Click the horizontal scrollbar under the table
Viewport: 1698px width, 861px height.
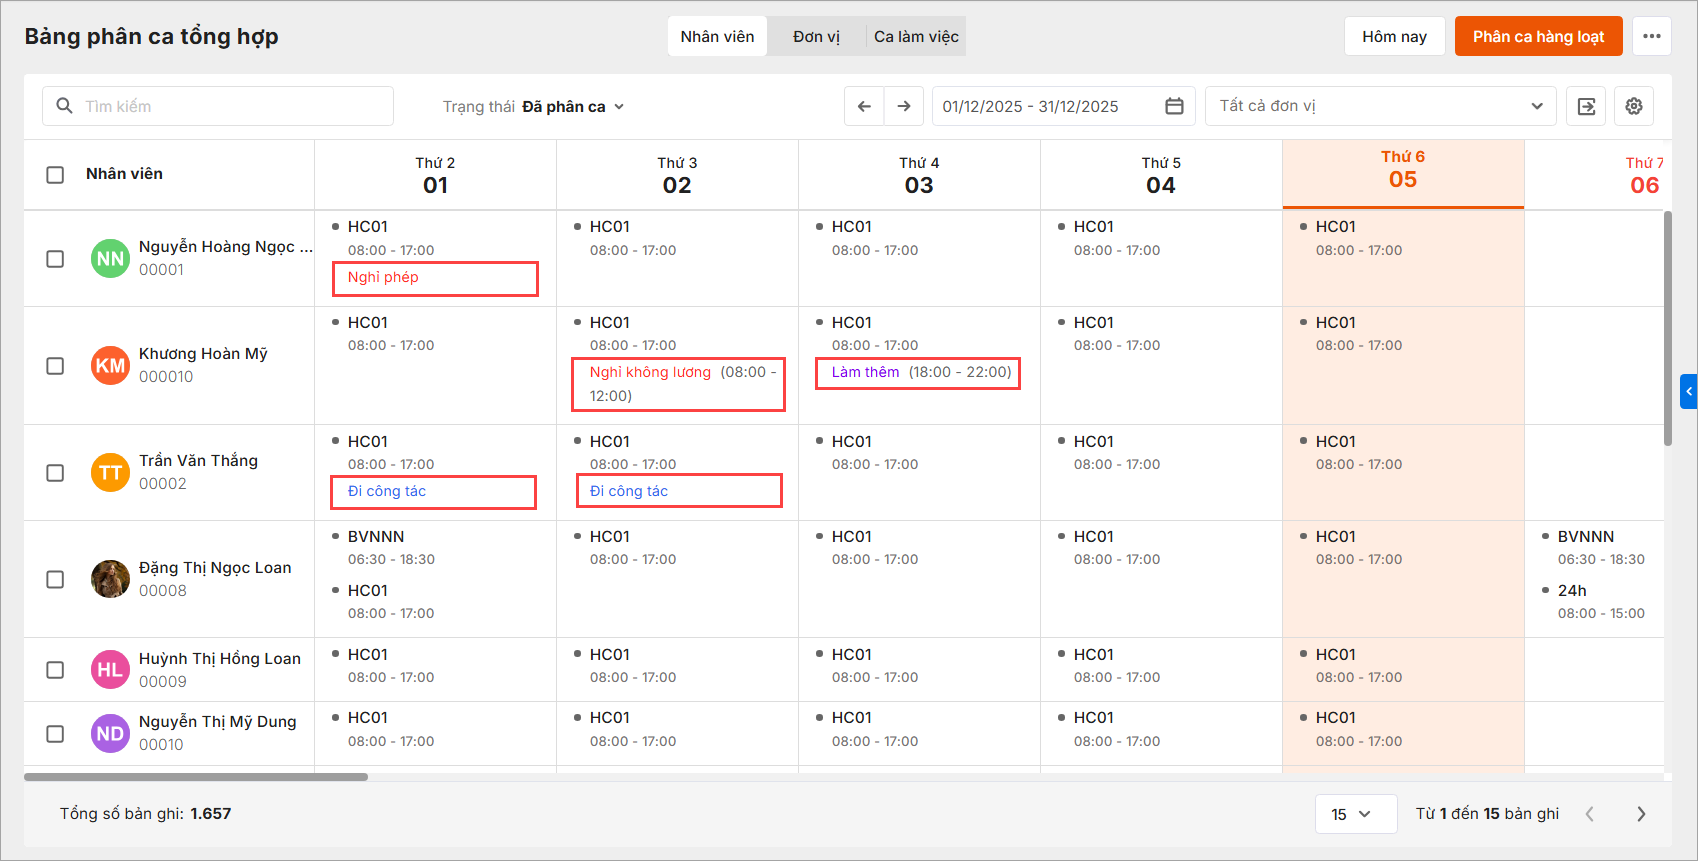(196, 777)
